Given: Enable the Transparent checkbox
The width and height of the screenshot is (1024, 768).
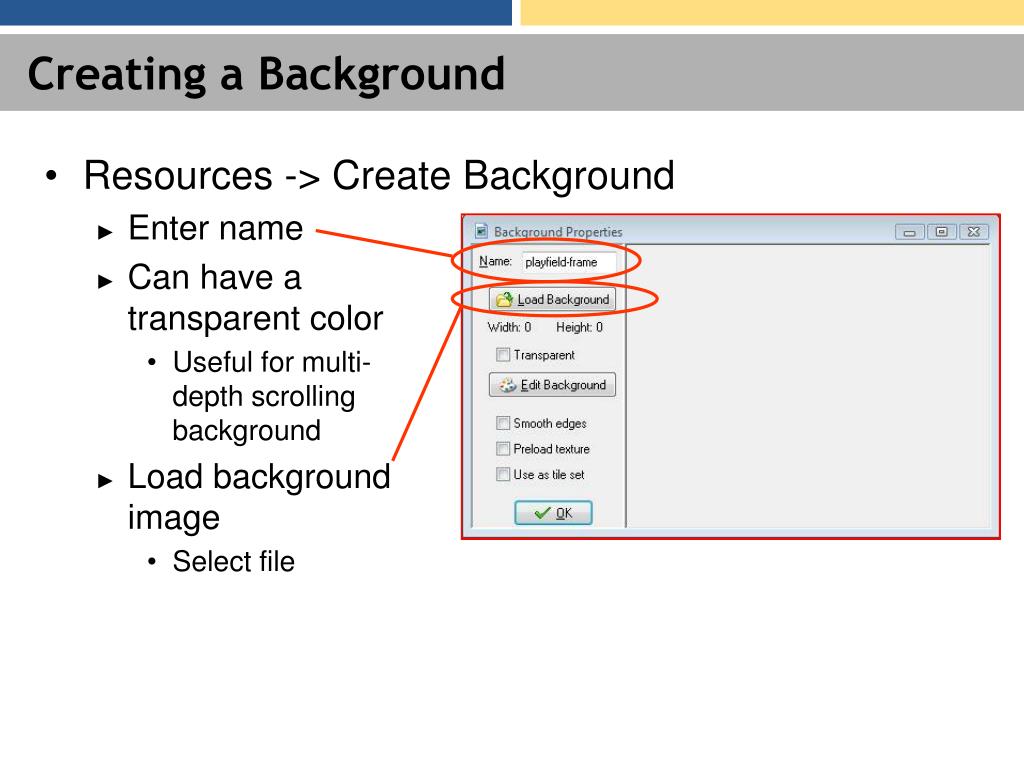Looking at the screenshot, I should pyautogui.click(x=503, y=355).
